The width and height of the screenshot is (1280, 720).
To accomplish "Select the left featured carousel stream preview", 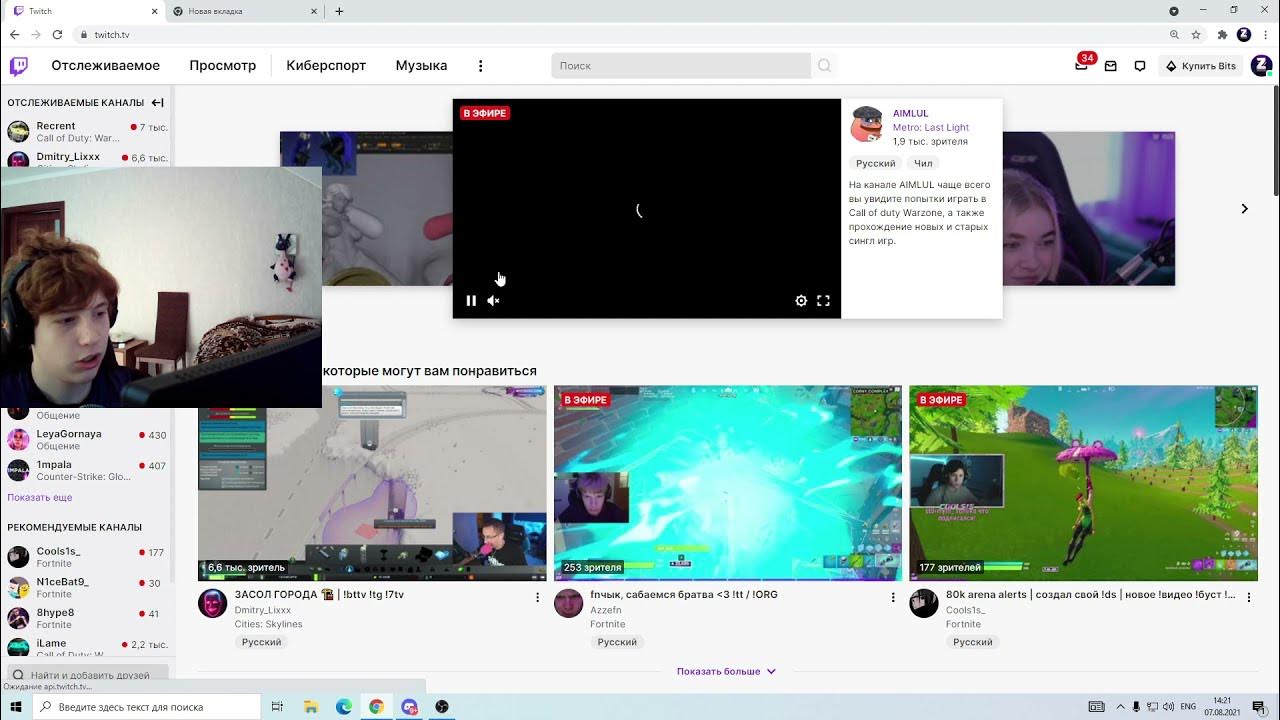I will (x=366, y=209).
